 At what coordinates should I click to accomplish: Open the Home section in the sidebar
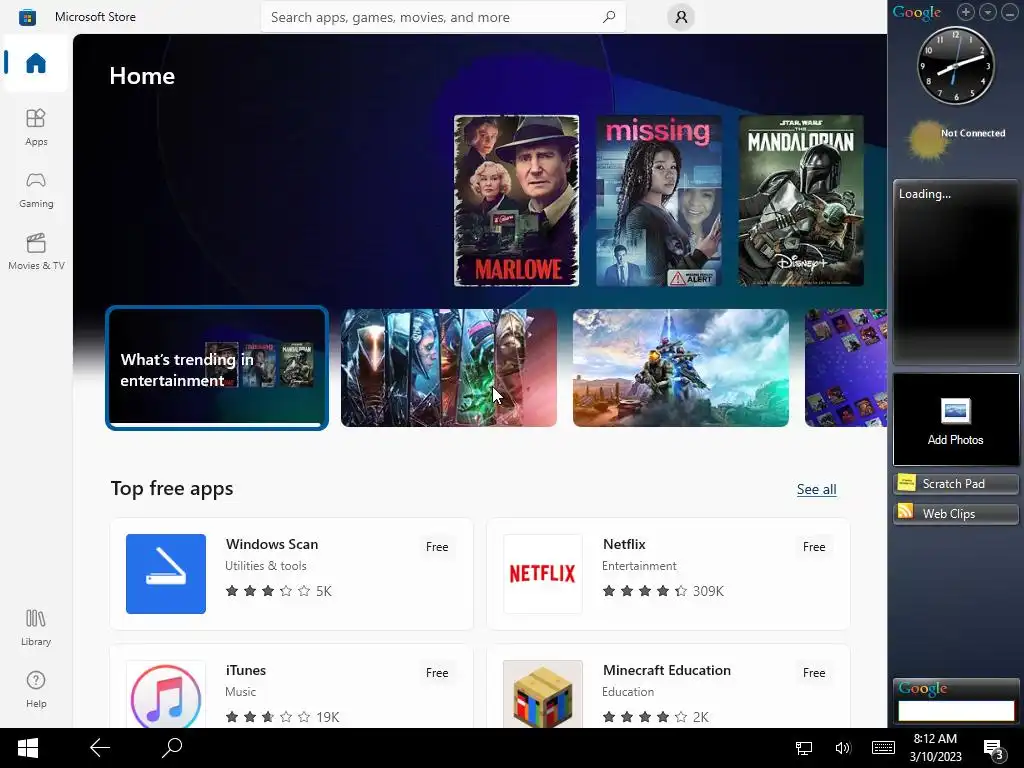[36, 63]
